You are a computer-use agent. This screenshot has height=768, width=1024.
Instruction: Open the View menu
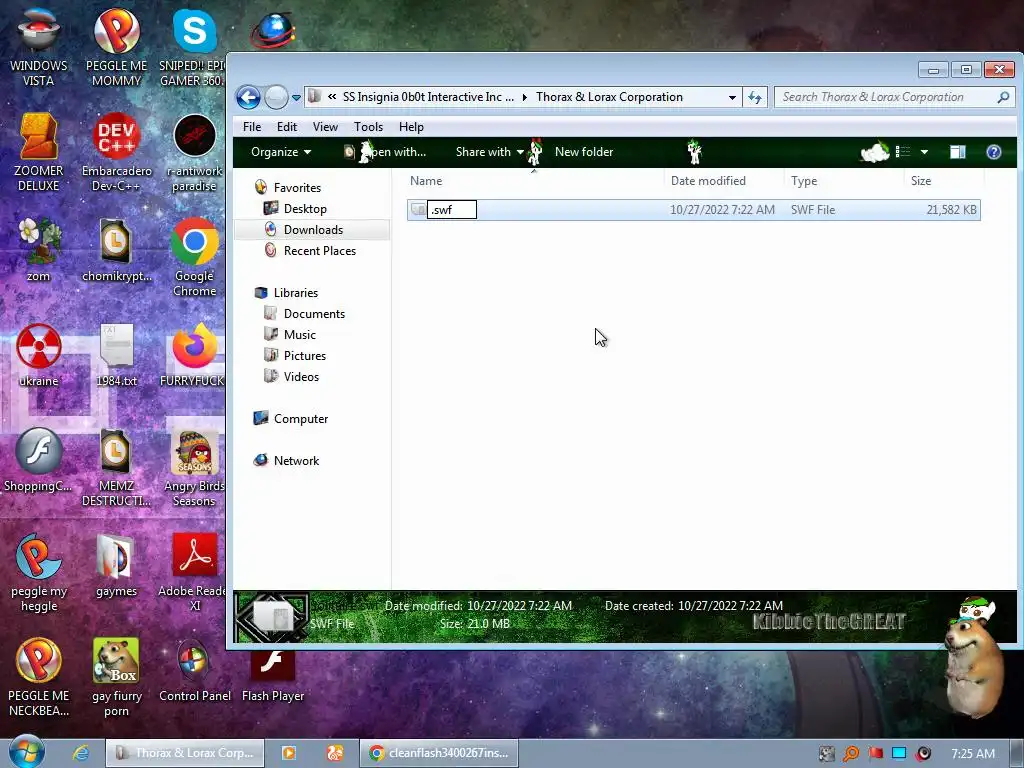click(325, 127)
